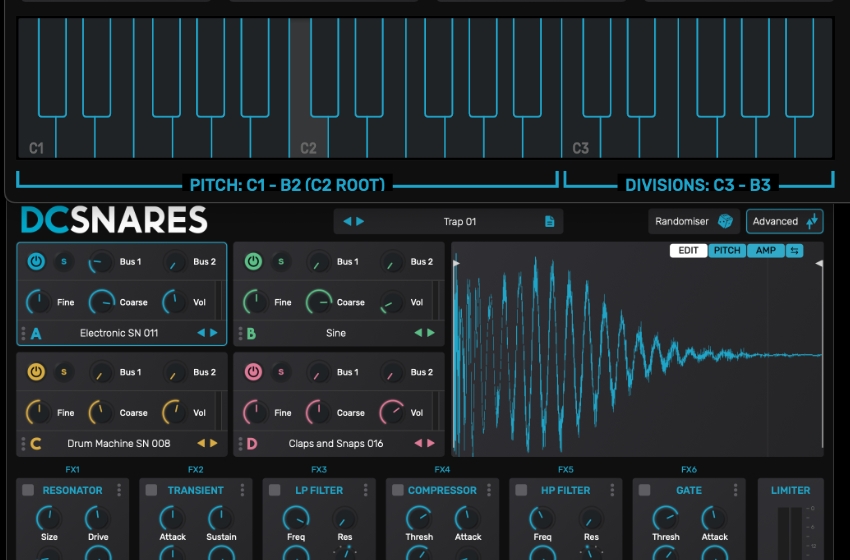850x560 pixels.
Task: Open HP Filter module options menu
Action: click(x=613, y=490)
